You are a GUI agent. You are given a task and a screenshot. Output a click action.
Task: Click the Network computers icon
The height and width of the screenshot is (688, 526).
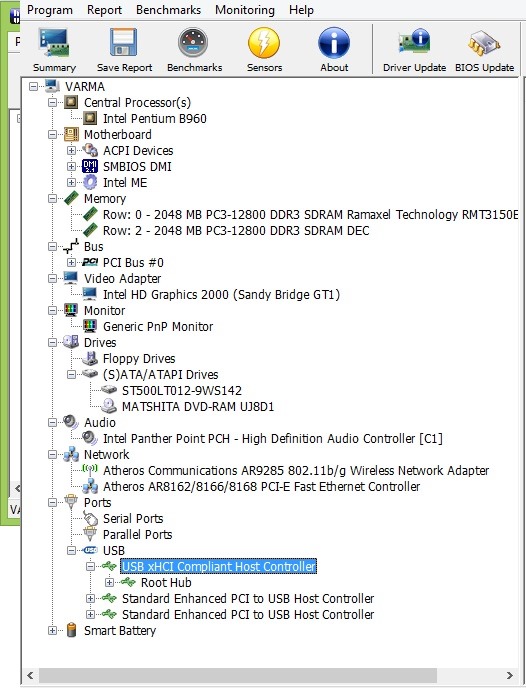(x=71, y=454)
